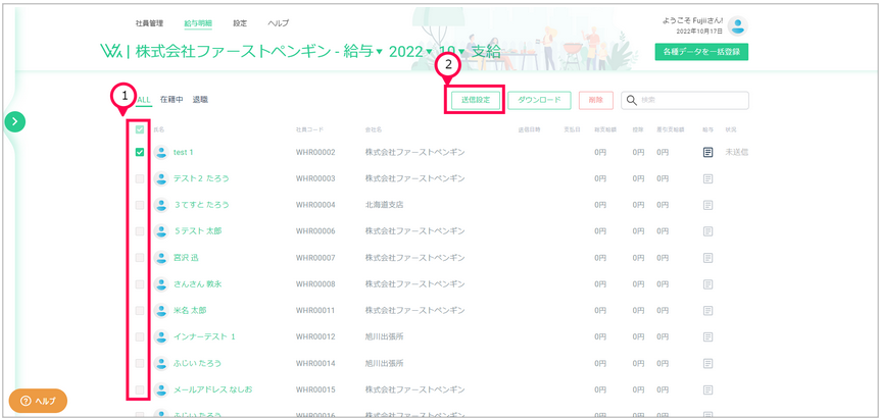This screenshot has height=419, width=880.
Task: Click the 会社名 column header
Action: (x=373, y=130)
